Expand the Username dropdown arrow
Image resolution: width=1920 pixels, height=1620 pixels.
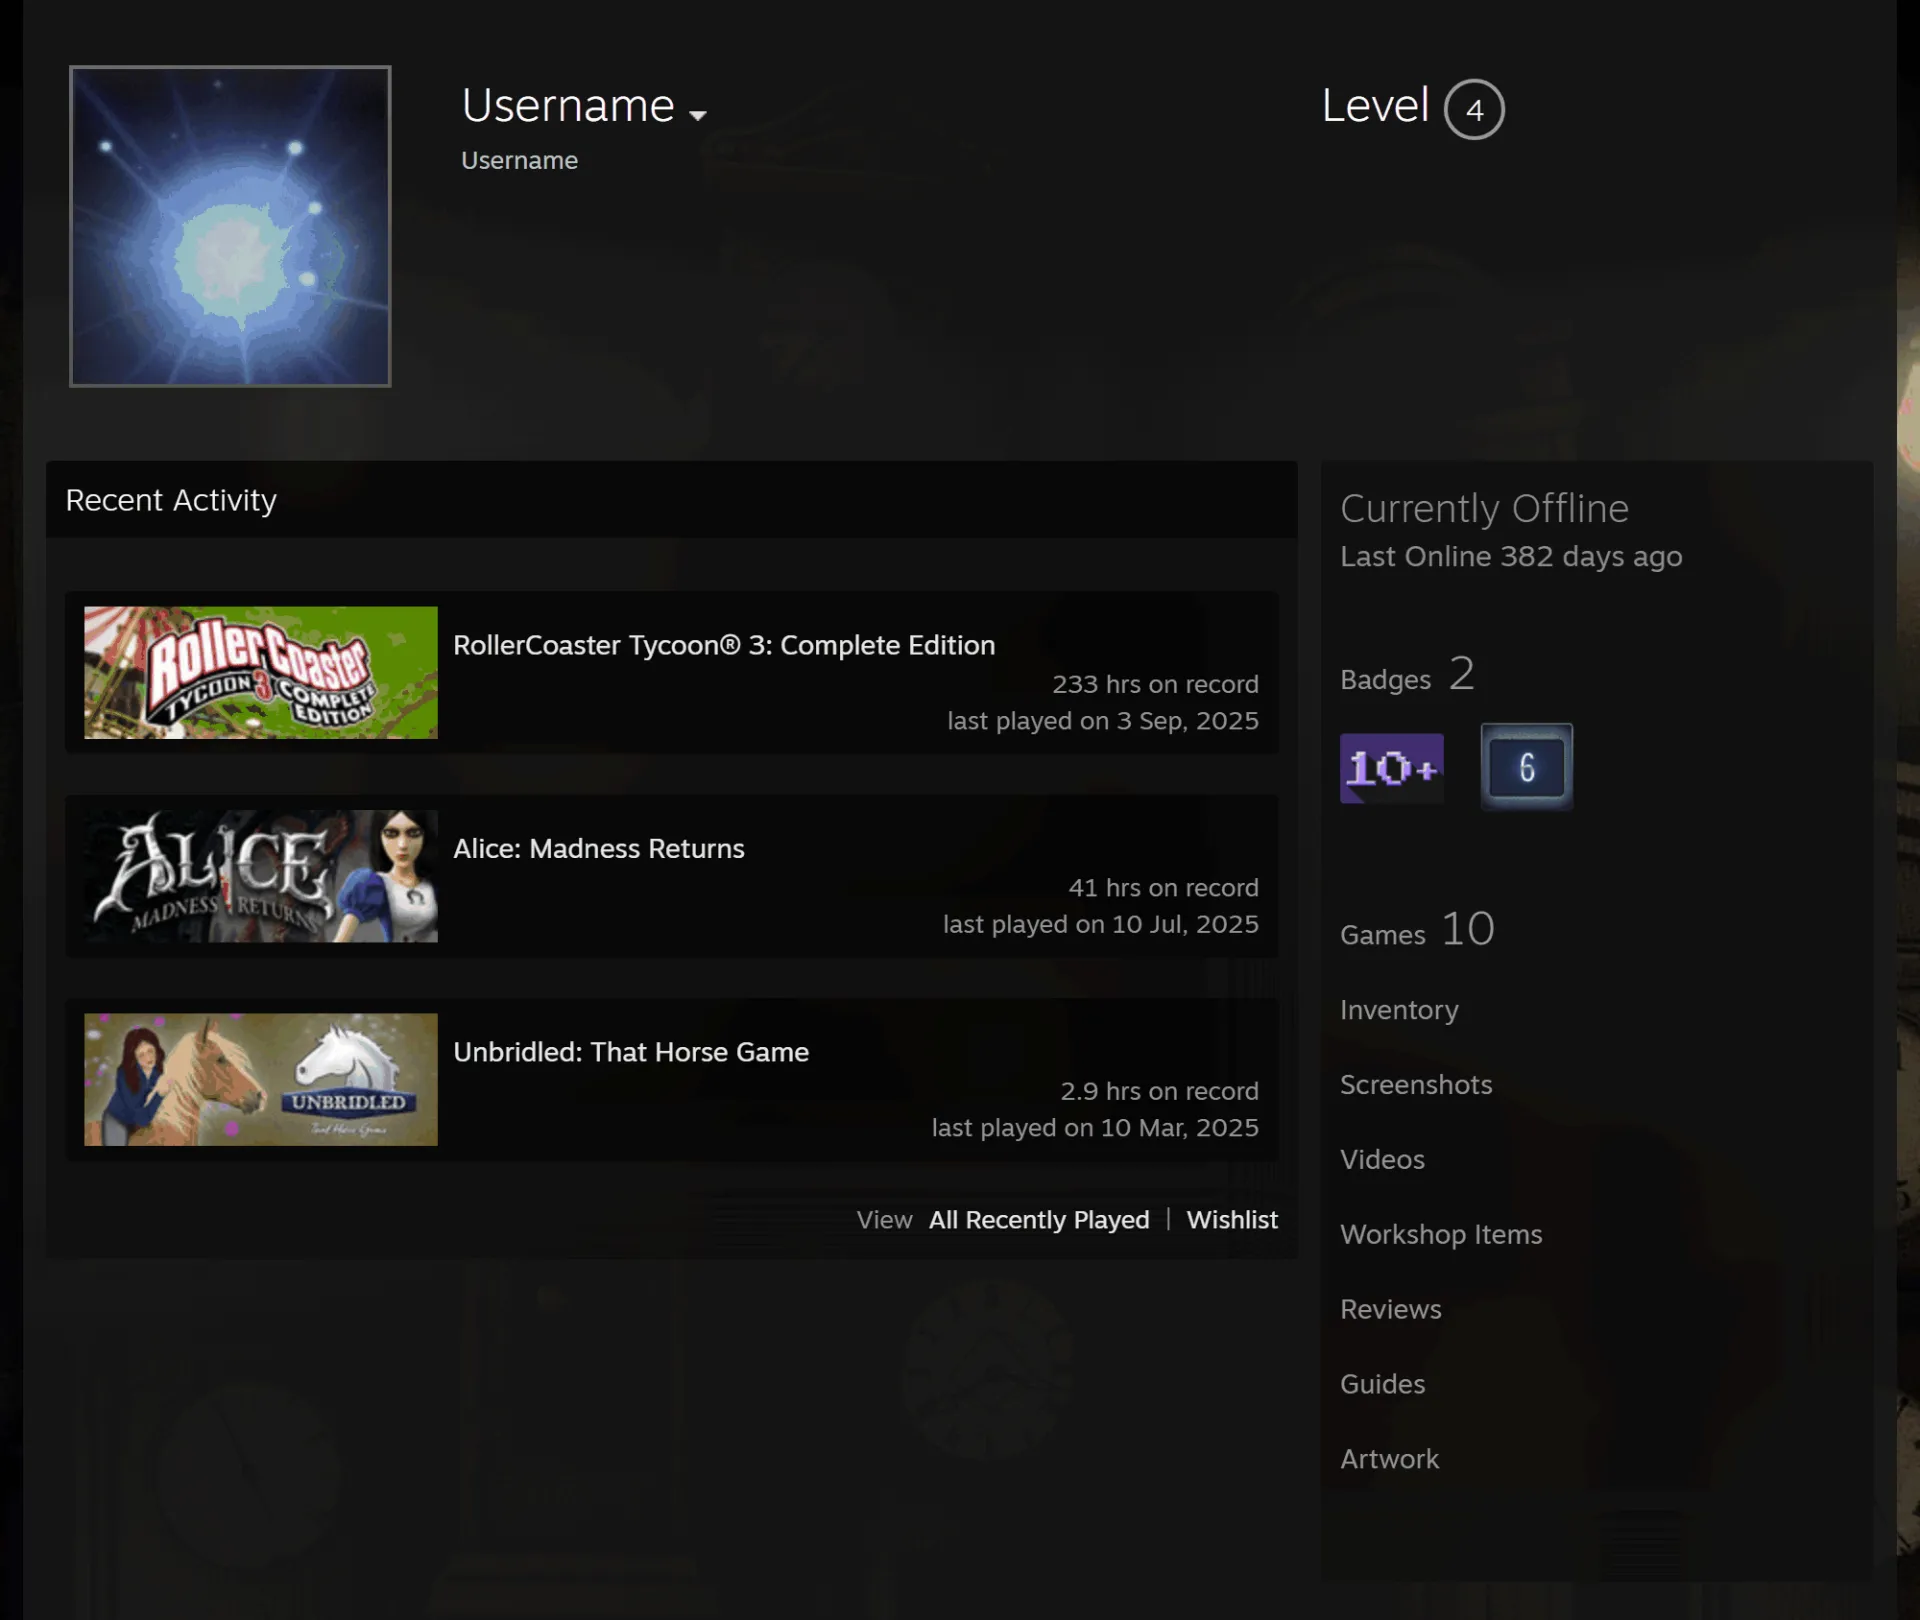coord(698,115)
